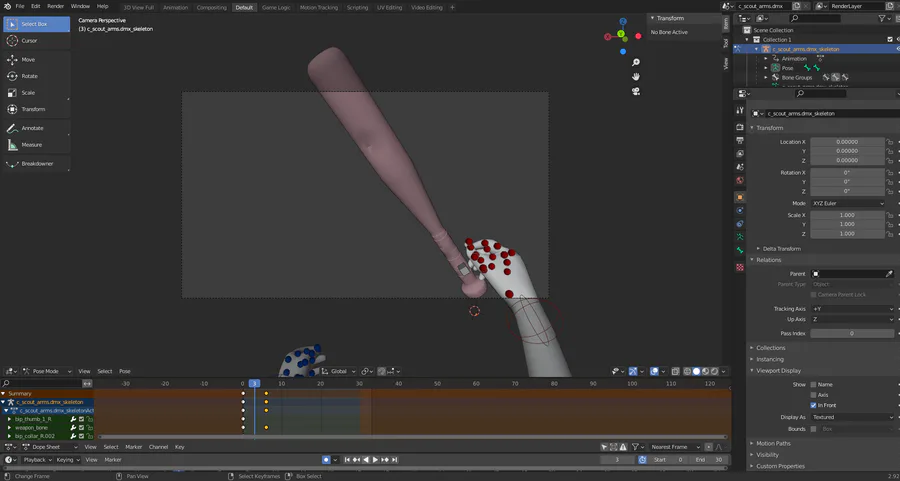Switch to the Scripting workspace tab
The height and width of the screenshot is (481, 900).
point(357,7)
